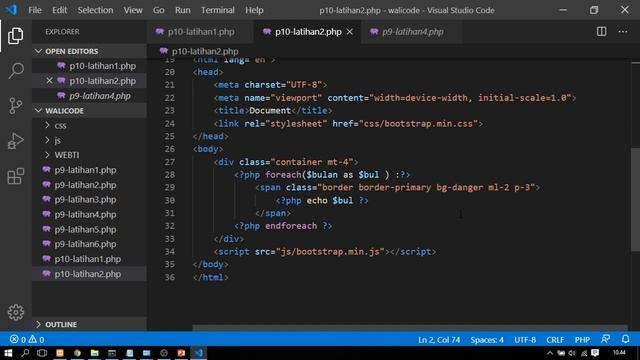Change the PHP language mode
This screenshot has height=360, width=640.
[582, 340]
